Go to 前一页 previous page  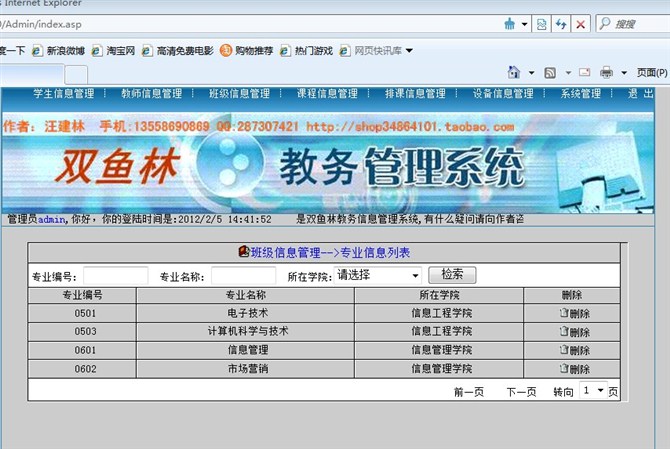[x=469, y=392]
